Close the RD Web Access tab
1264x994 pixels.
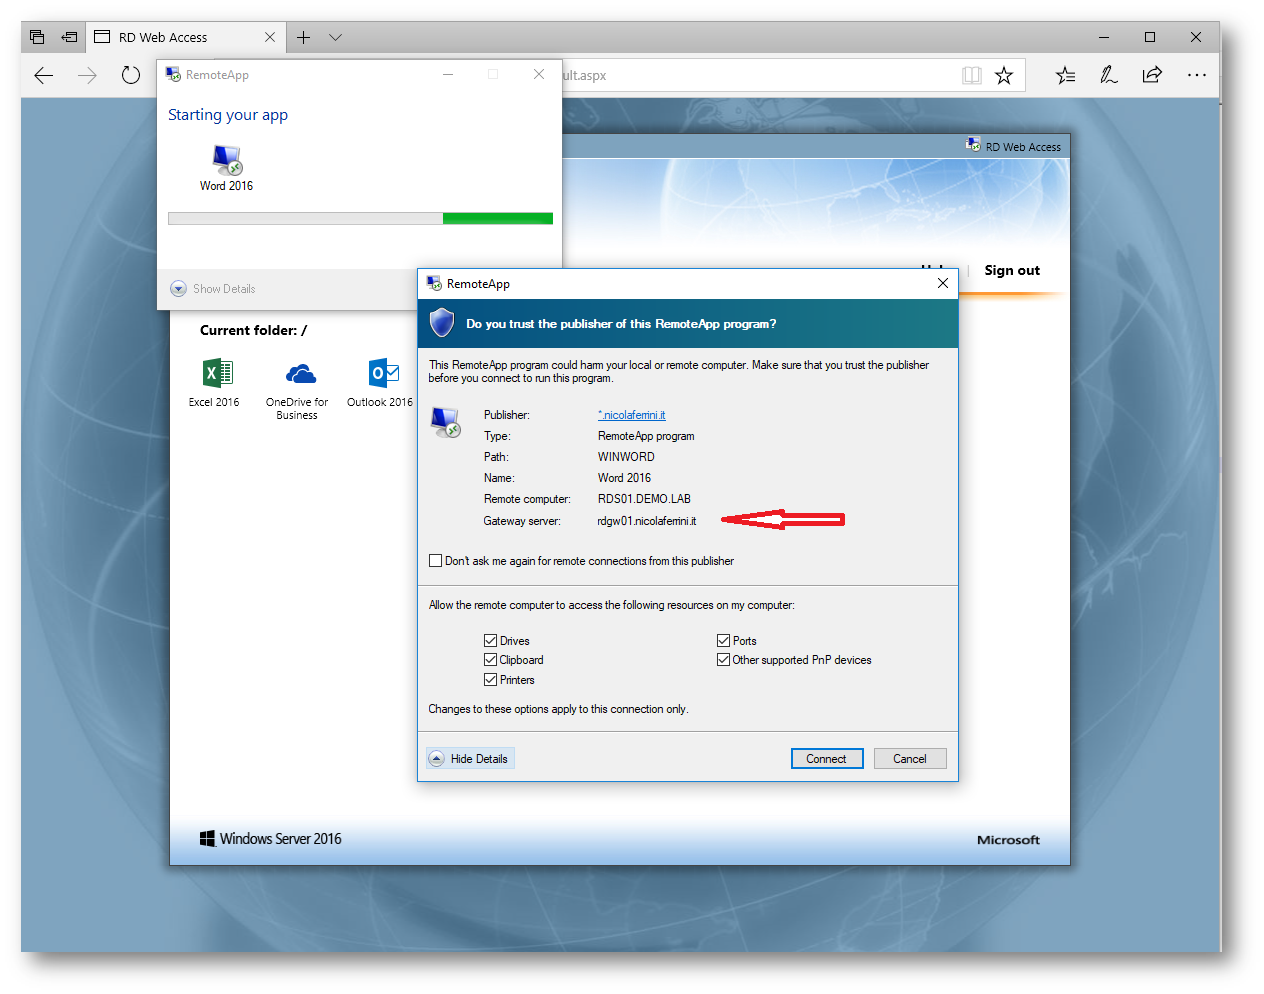(270, 37)
